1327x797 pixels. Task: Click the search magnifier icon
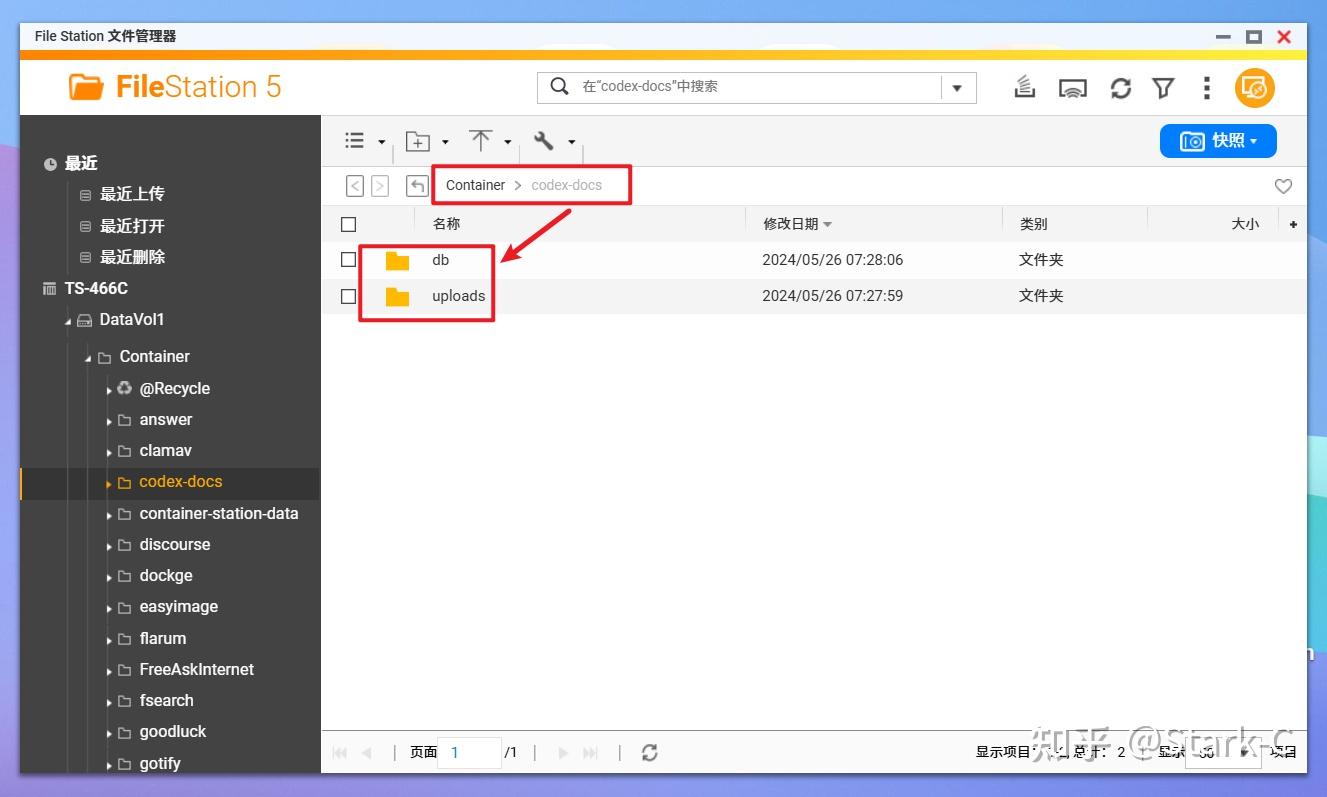coord(559,86)
